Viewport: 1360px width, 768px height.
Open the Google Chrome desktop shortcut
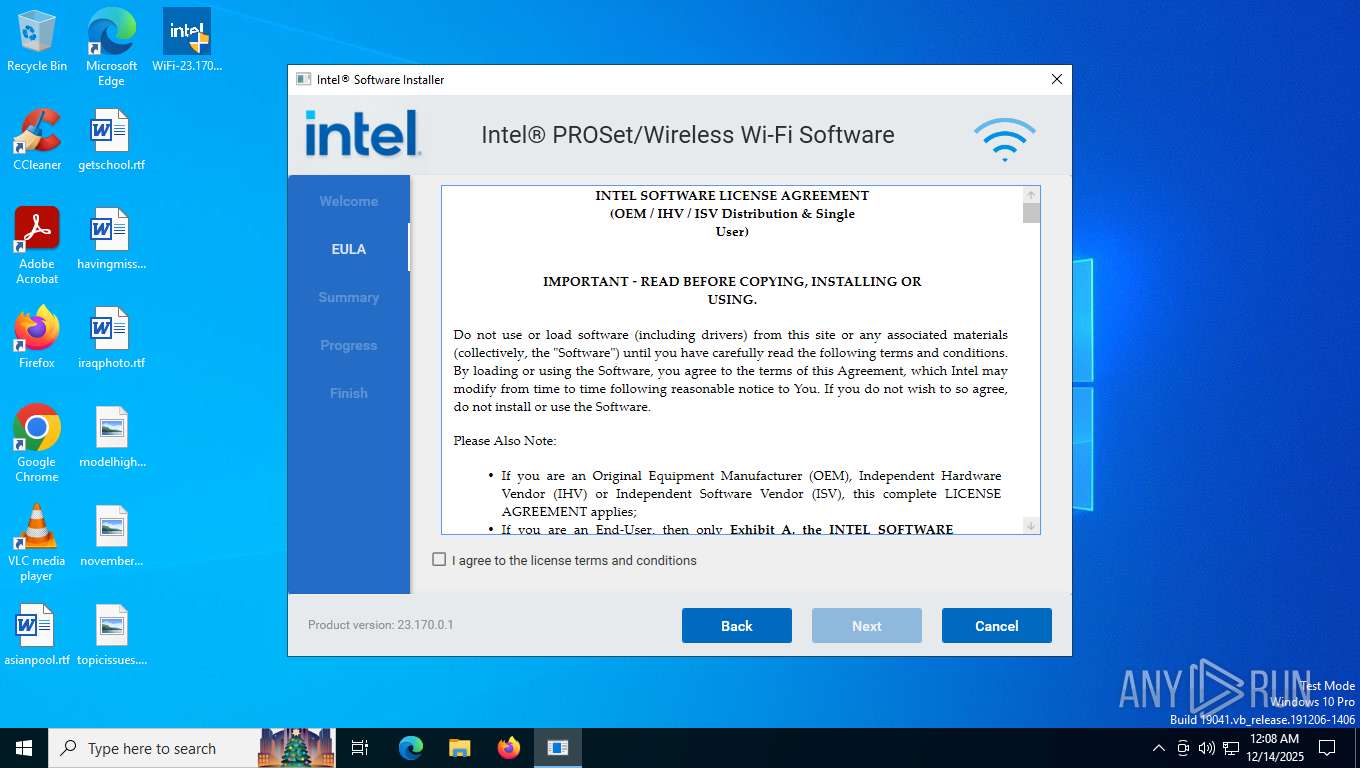[37, 444]
